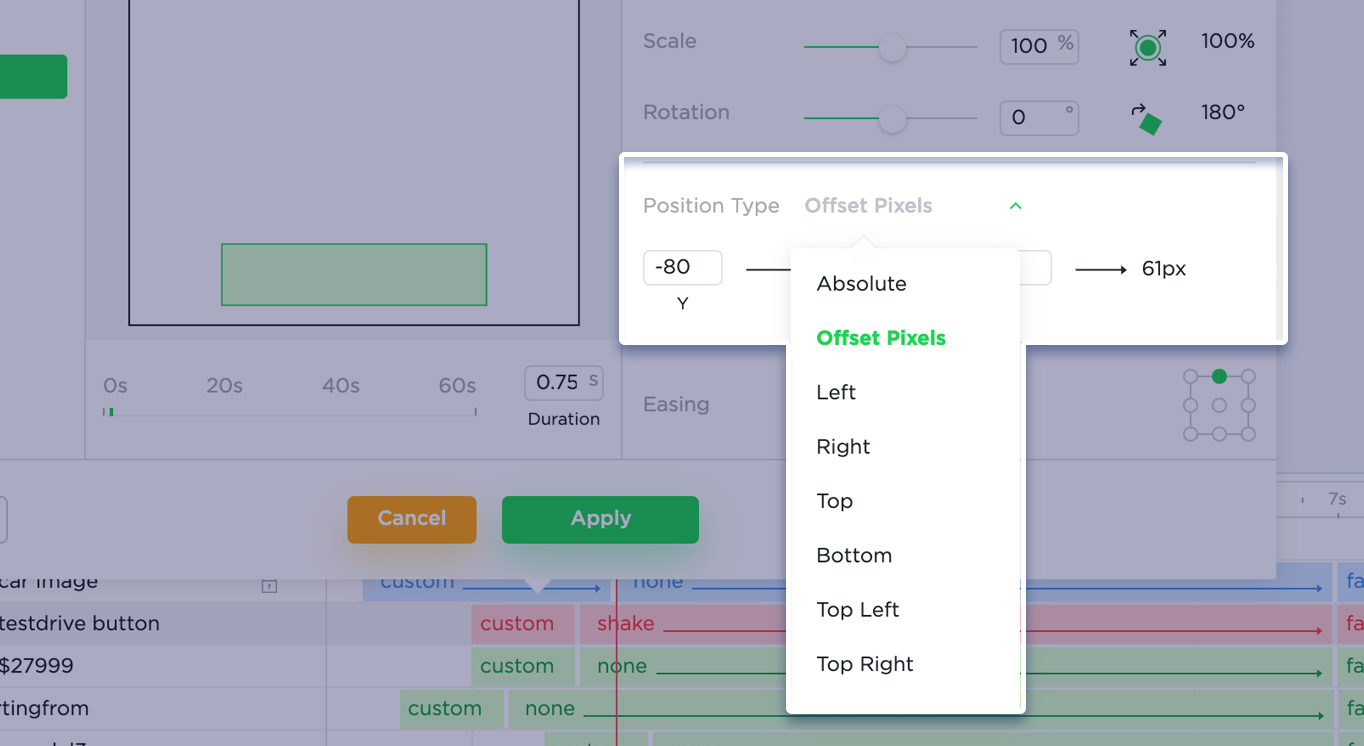Screen dimensions: 1364x746
Task: Click the scale reset target icon
Action: coord(1148,47)
